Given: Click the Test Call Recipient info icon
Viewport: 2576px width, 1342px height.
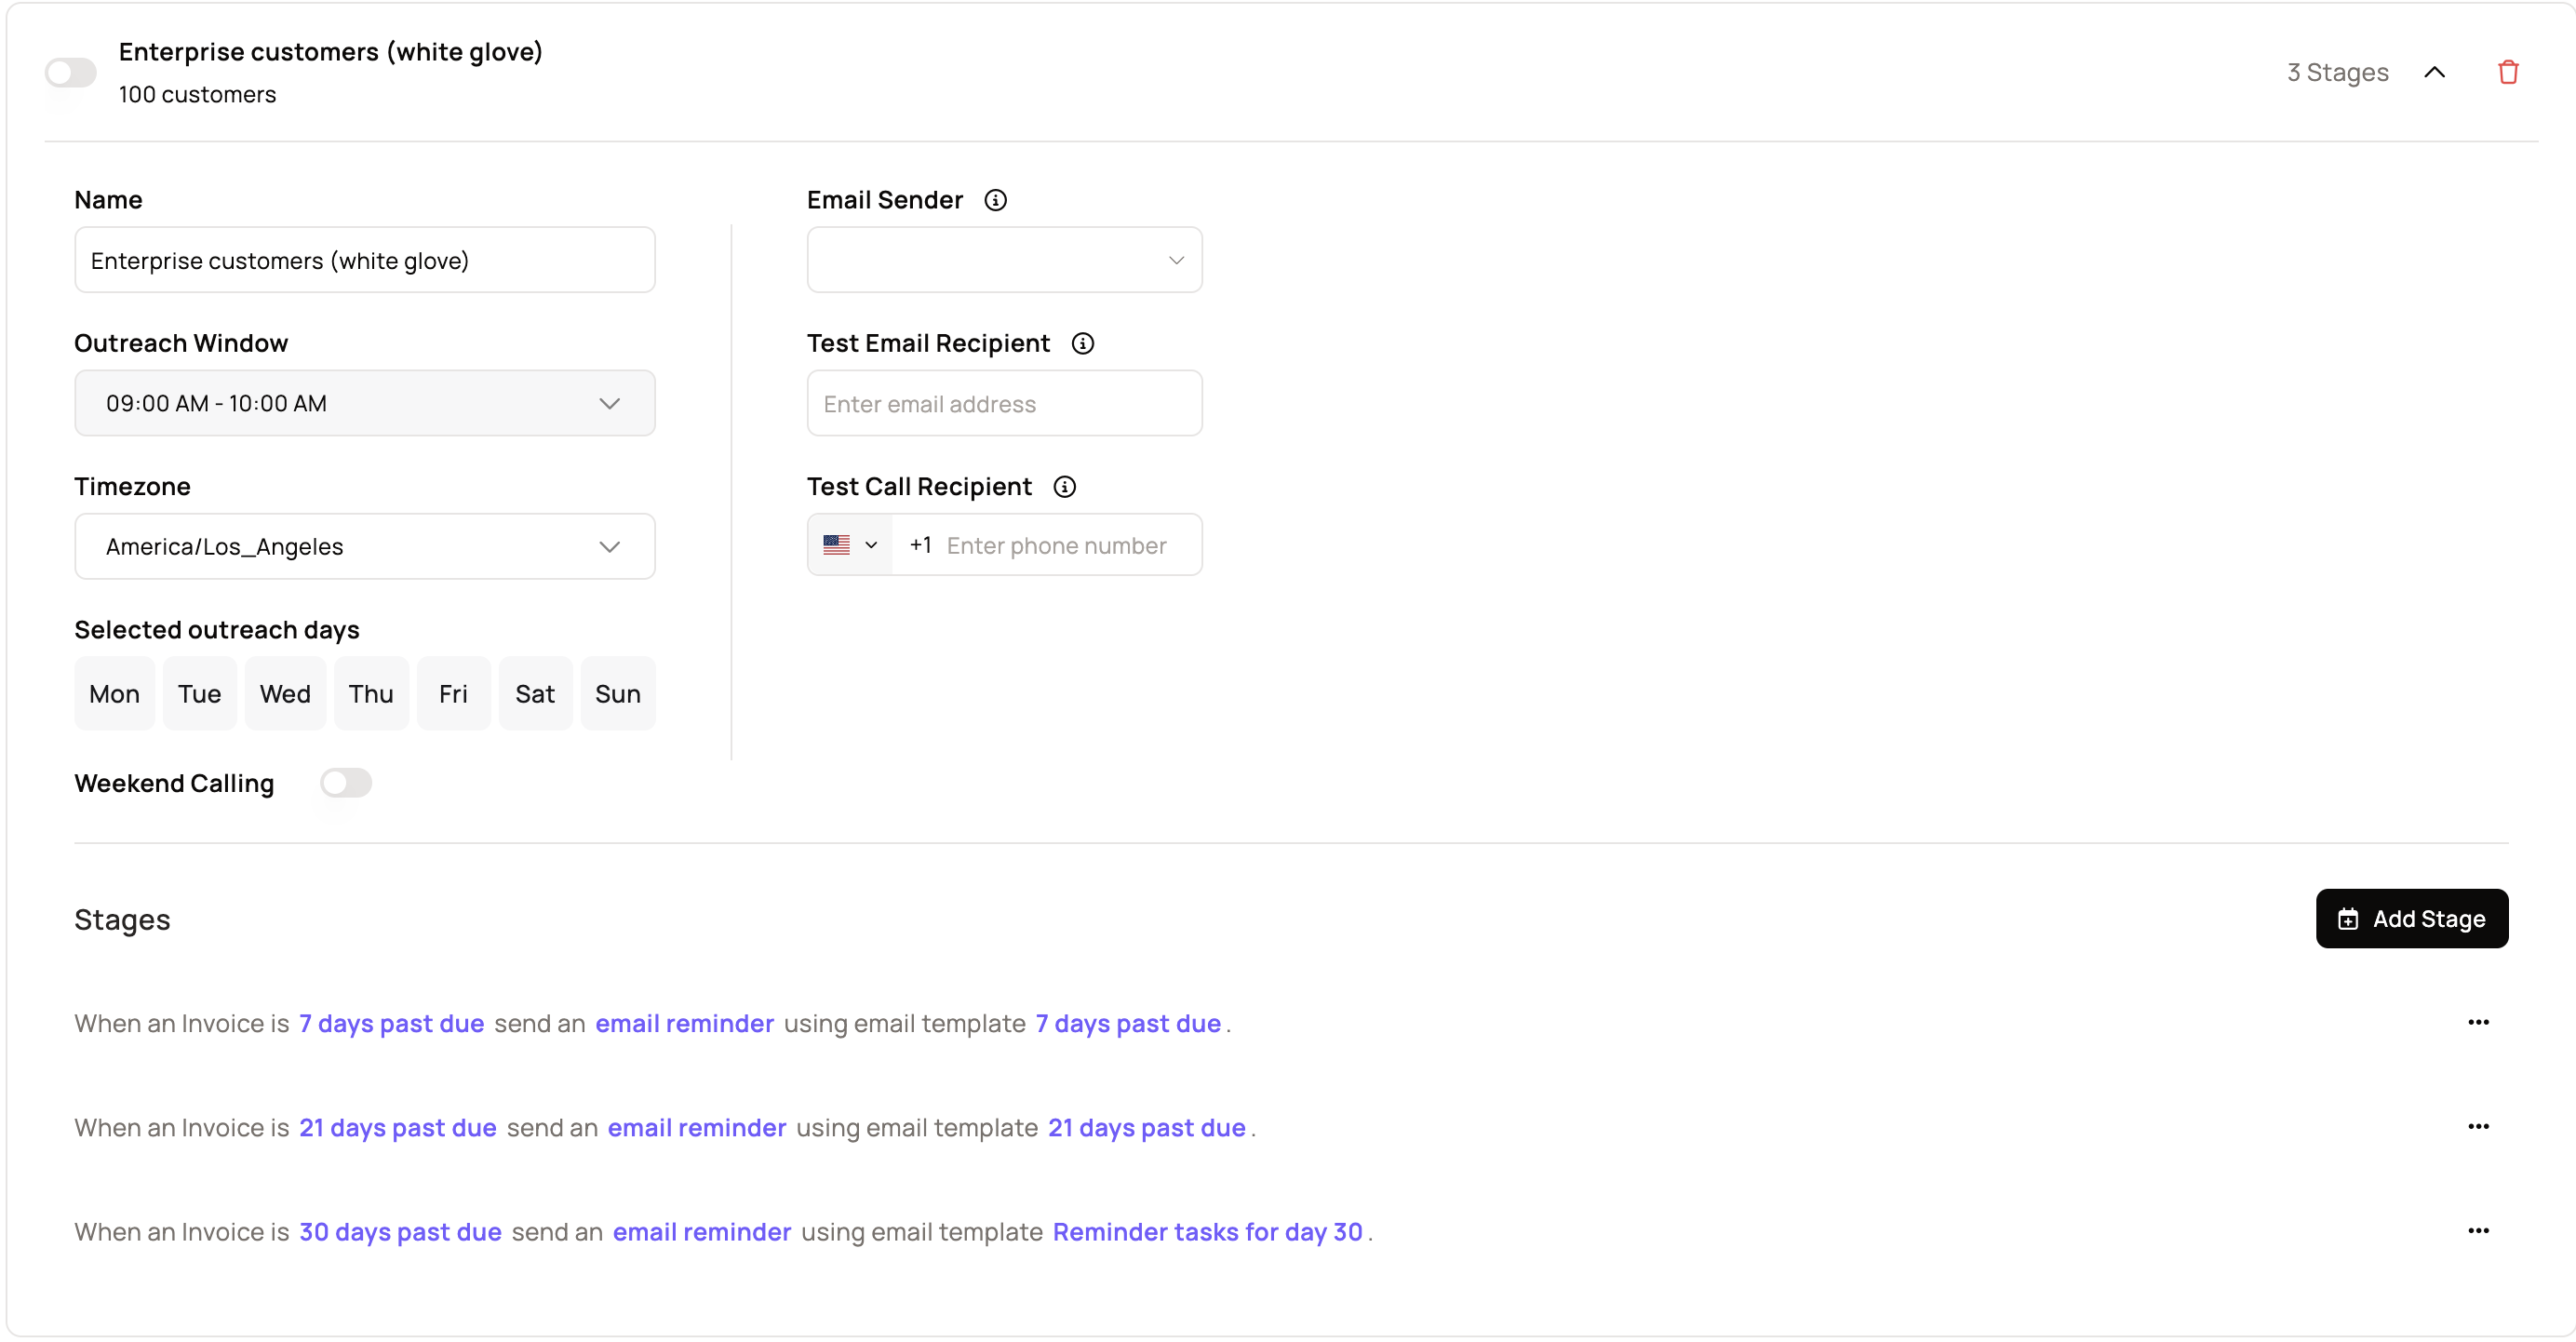Looking at the screenshot, I should pos(1064,486).
